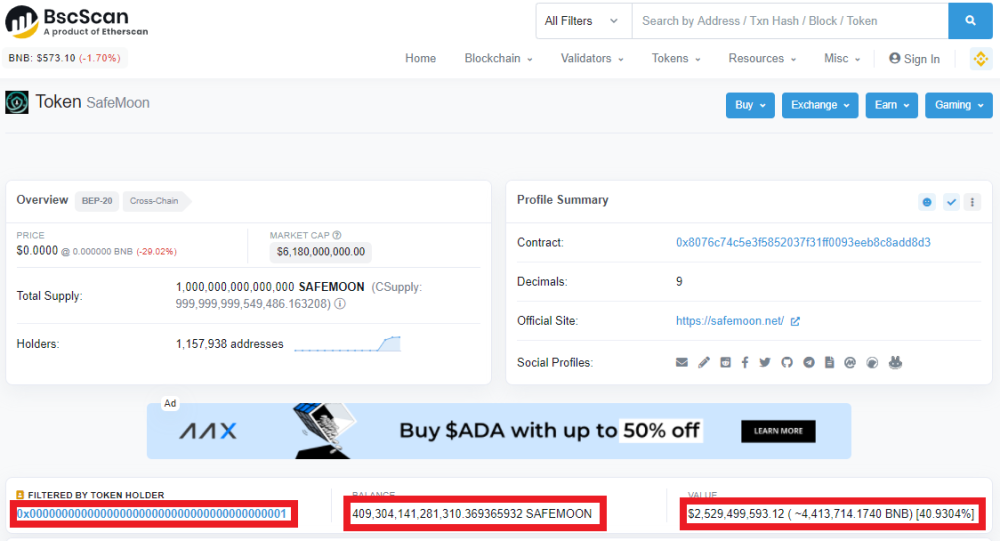Open the GitHub social profile icon
The image size is (1000, 541).
(787, 362)
